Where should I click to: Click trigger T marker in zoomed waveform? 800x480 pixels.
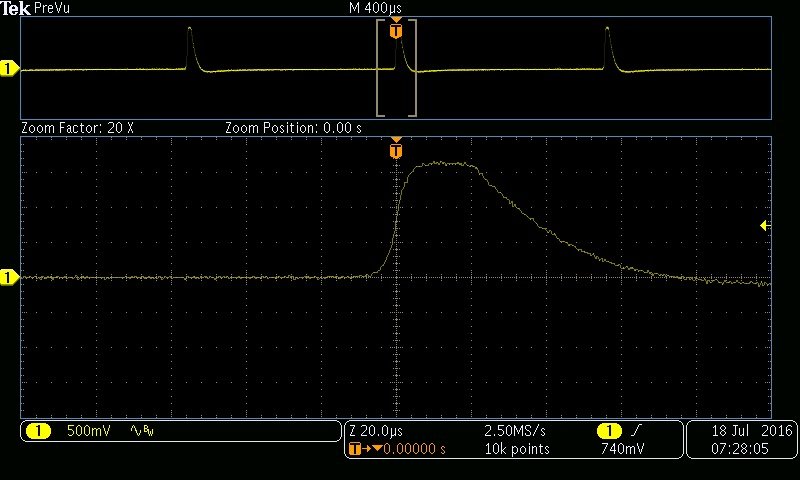click(397, 151)
